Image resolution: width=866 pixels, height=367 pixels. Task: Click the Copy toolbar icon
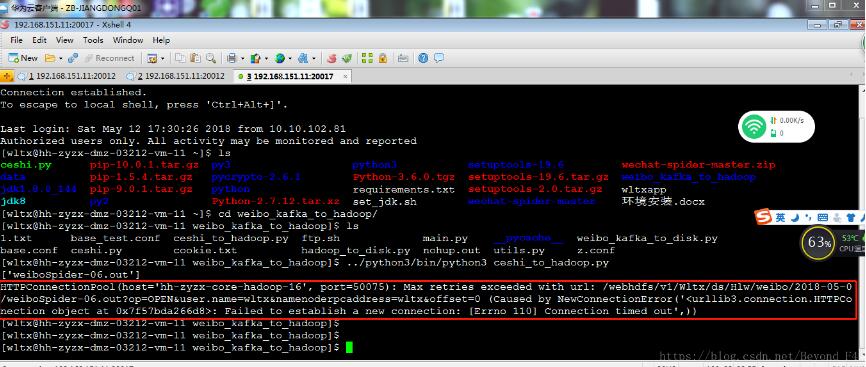(x=181, y=58)
